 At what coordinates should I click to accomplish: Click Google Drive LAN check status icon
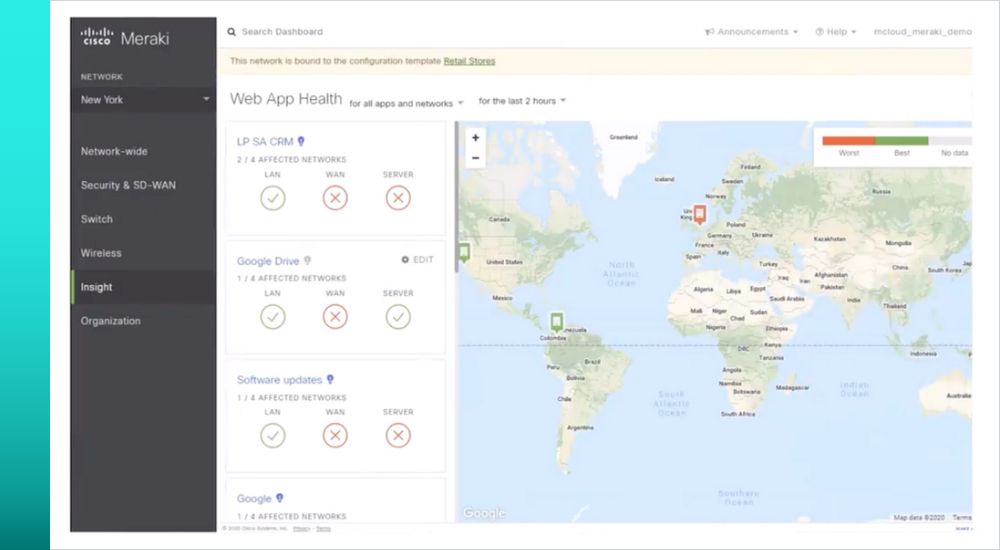click(272, 316)
